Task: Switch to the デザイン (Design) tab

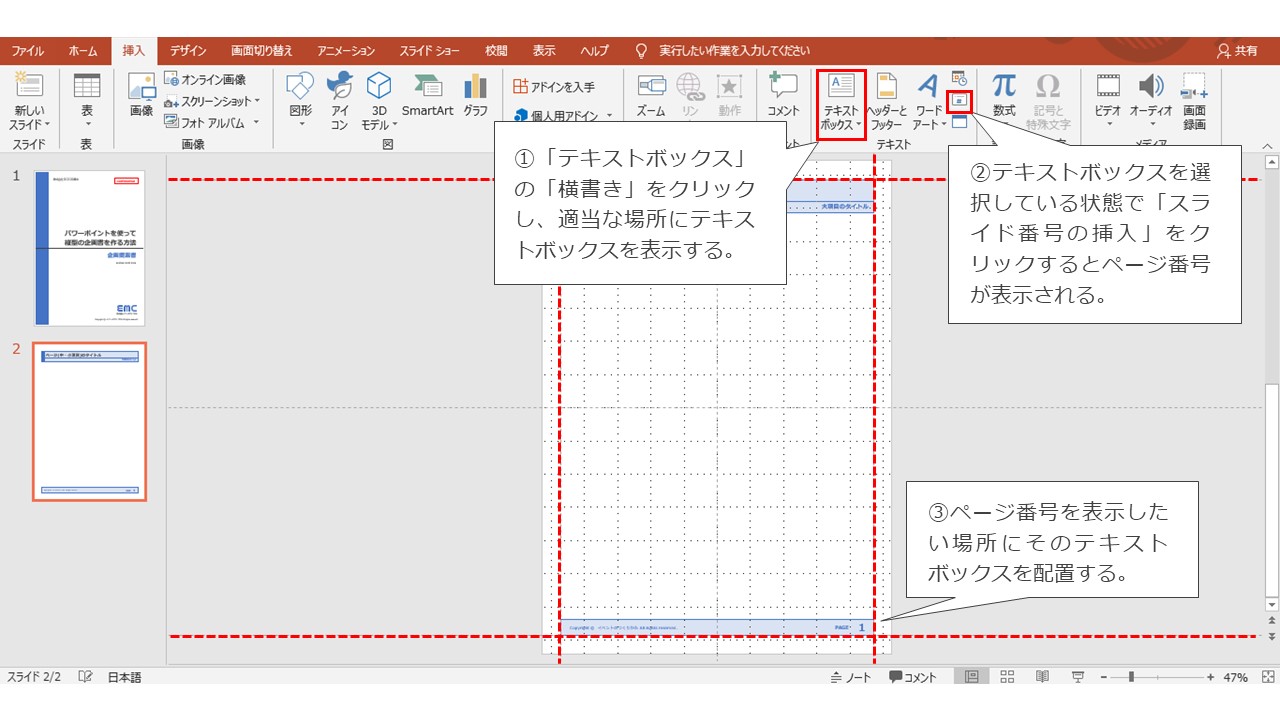Action: tap(188, 51)
